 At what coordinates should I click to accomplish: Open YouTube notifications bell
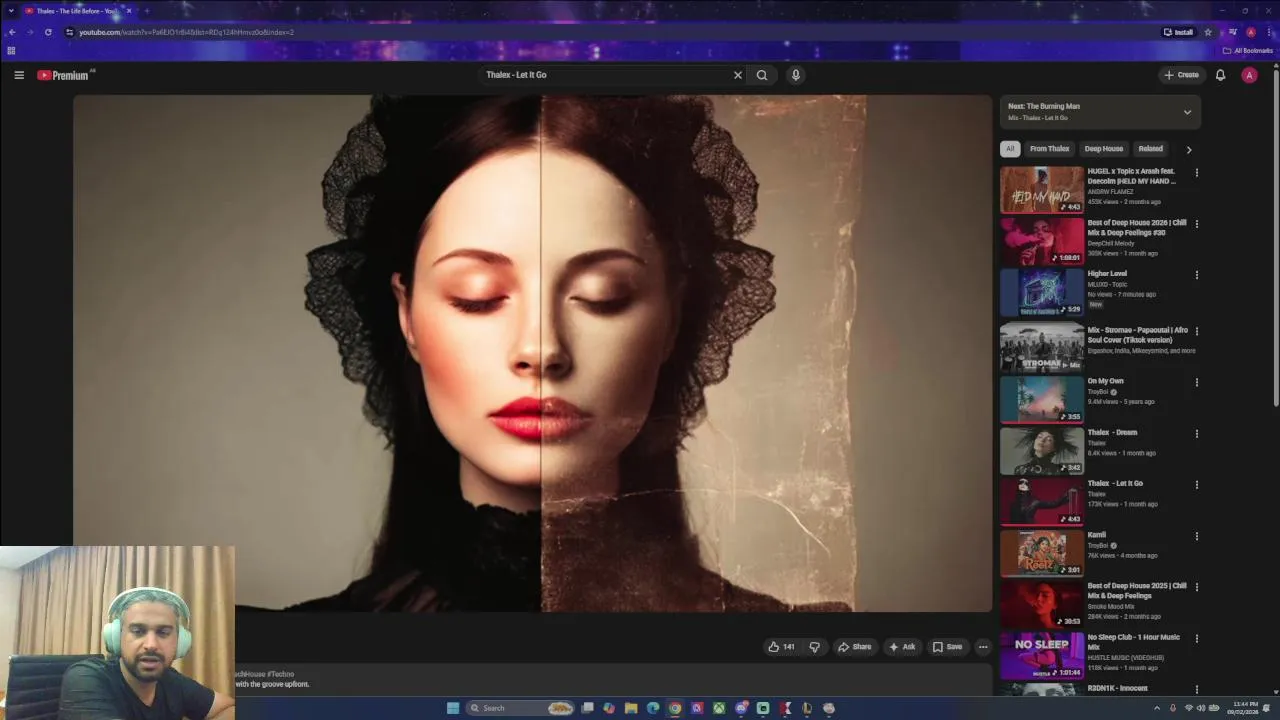pos(1220,75)
